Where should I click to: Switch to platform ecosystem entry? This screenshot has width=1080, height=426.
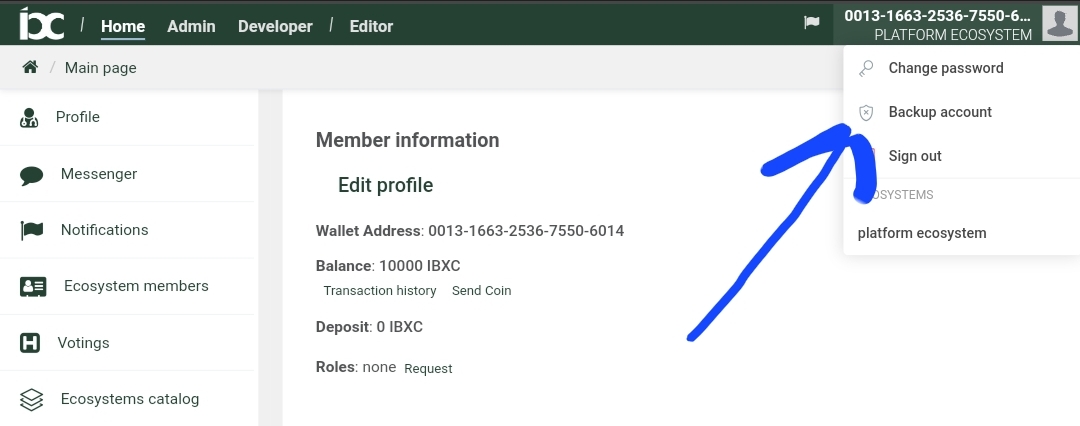click(922, 233)
